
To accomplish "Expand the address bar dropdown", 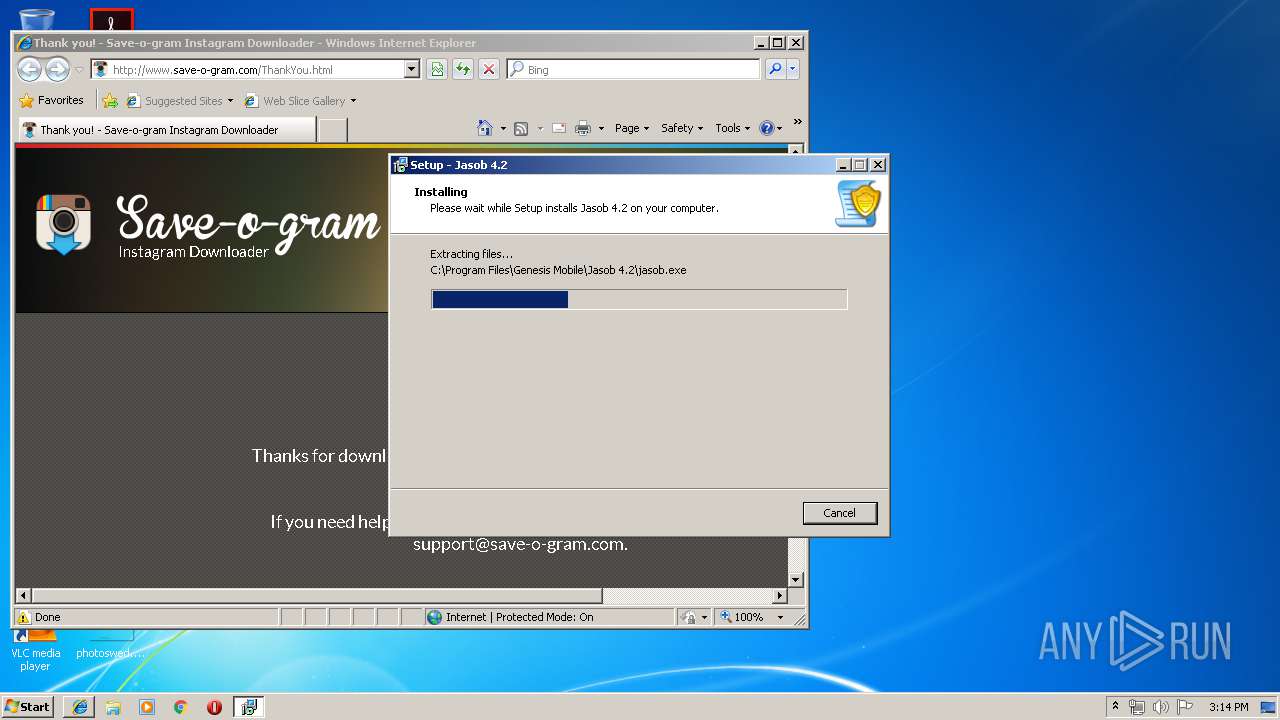I will point(411,69).
